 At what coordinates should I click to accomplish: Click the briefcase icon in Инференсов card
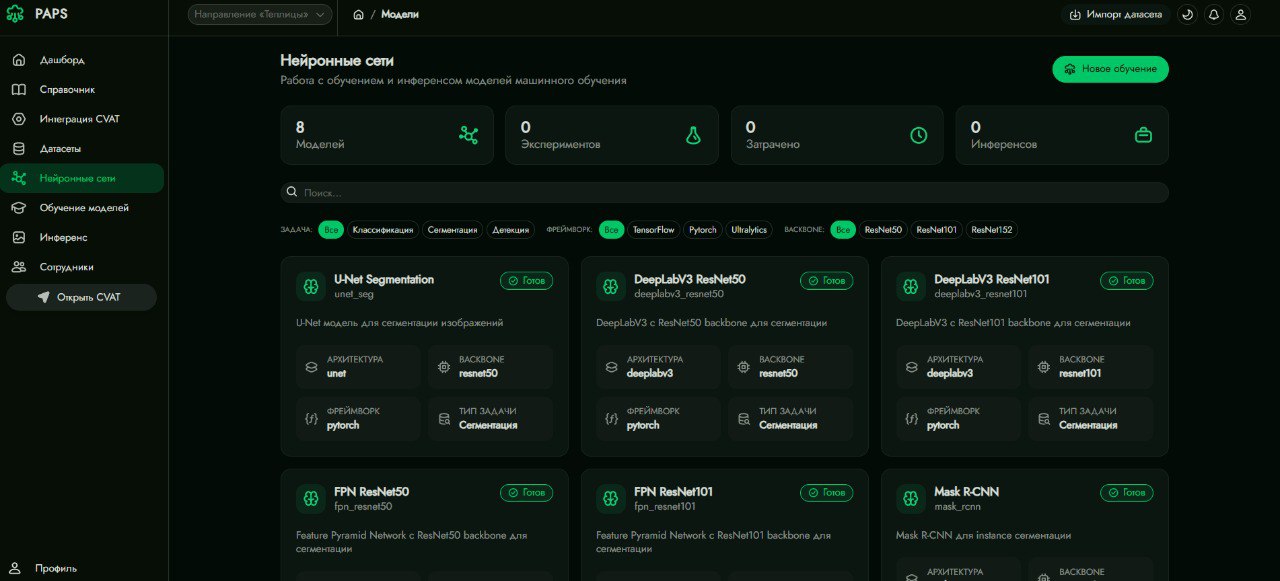pos(1144,135)
